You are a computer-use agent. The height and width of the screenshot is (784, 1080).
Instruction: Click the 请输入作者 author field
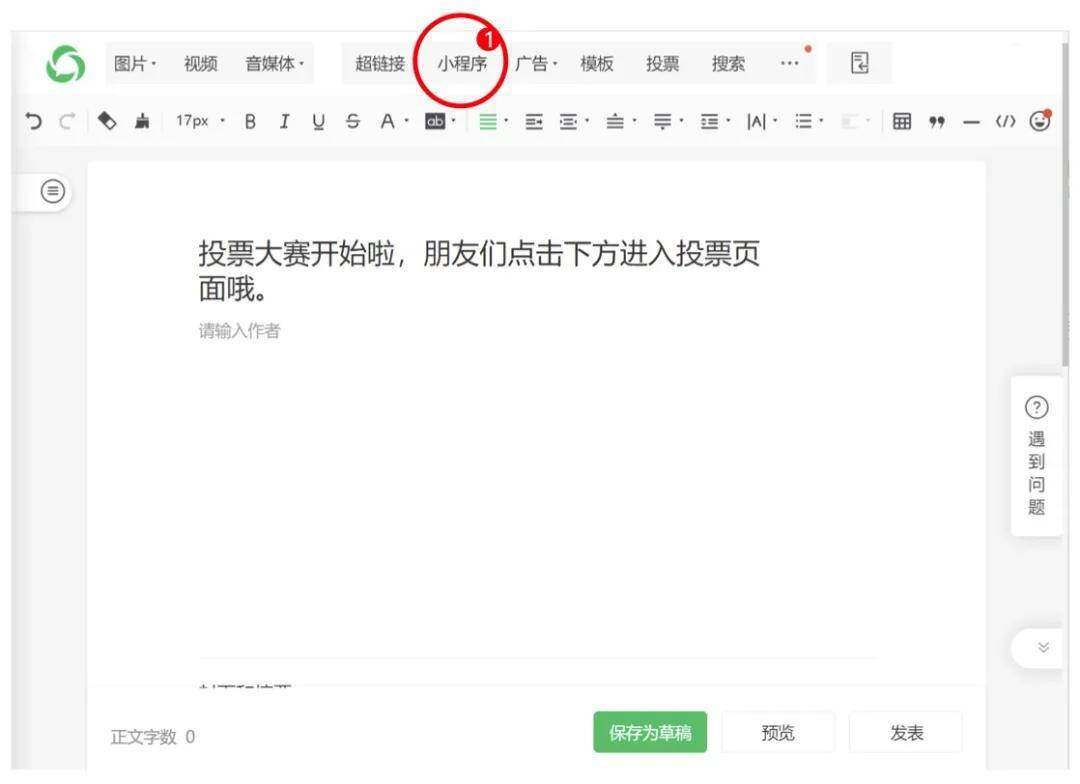click(x=239, y=332)
